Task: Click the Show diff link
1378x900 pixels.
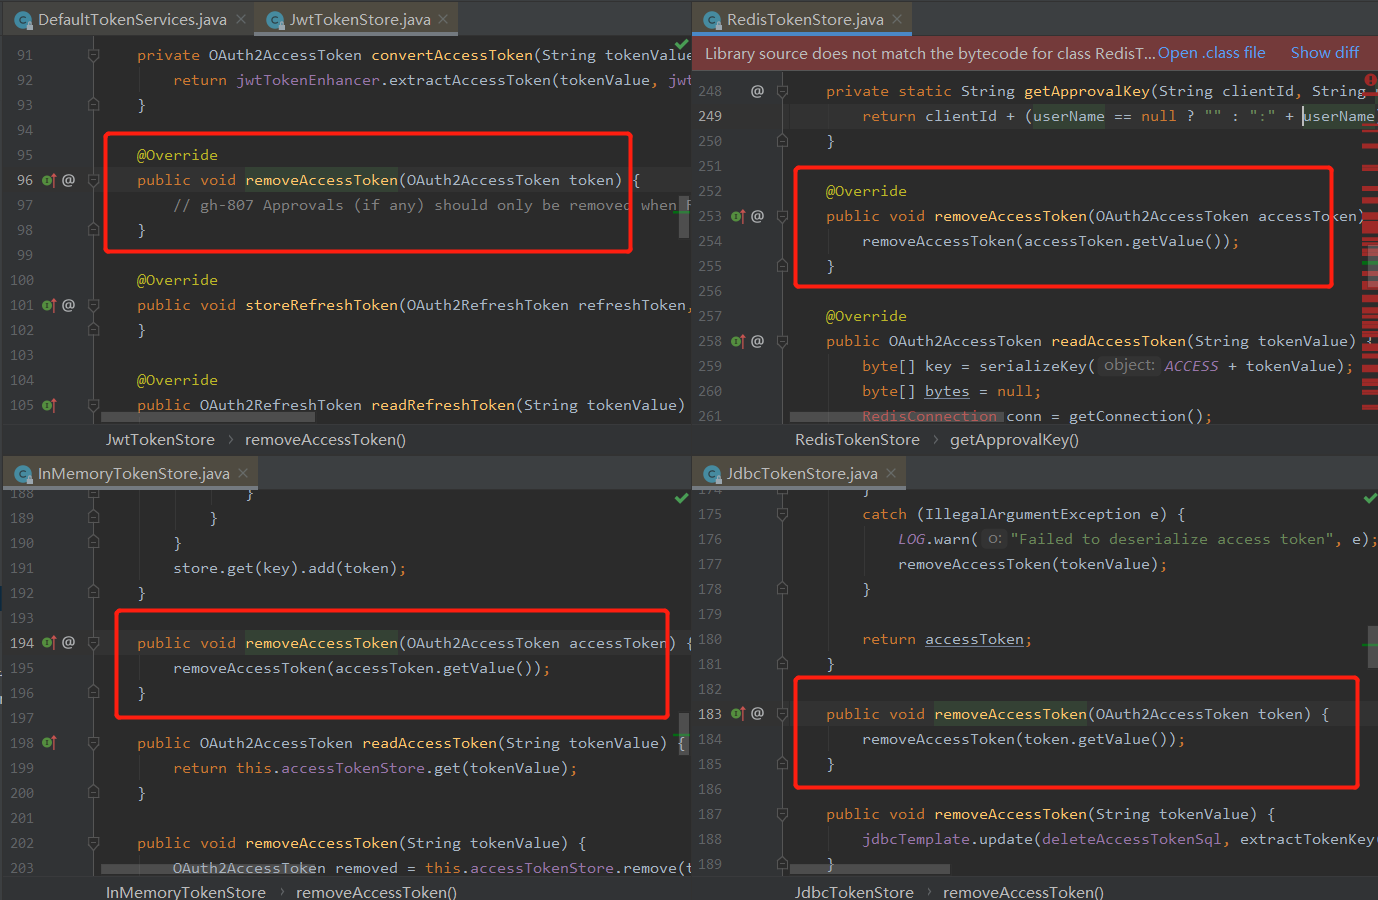Action: 1324,53
